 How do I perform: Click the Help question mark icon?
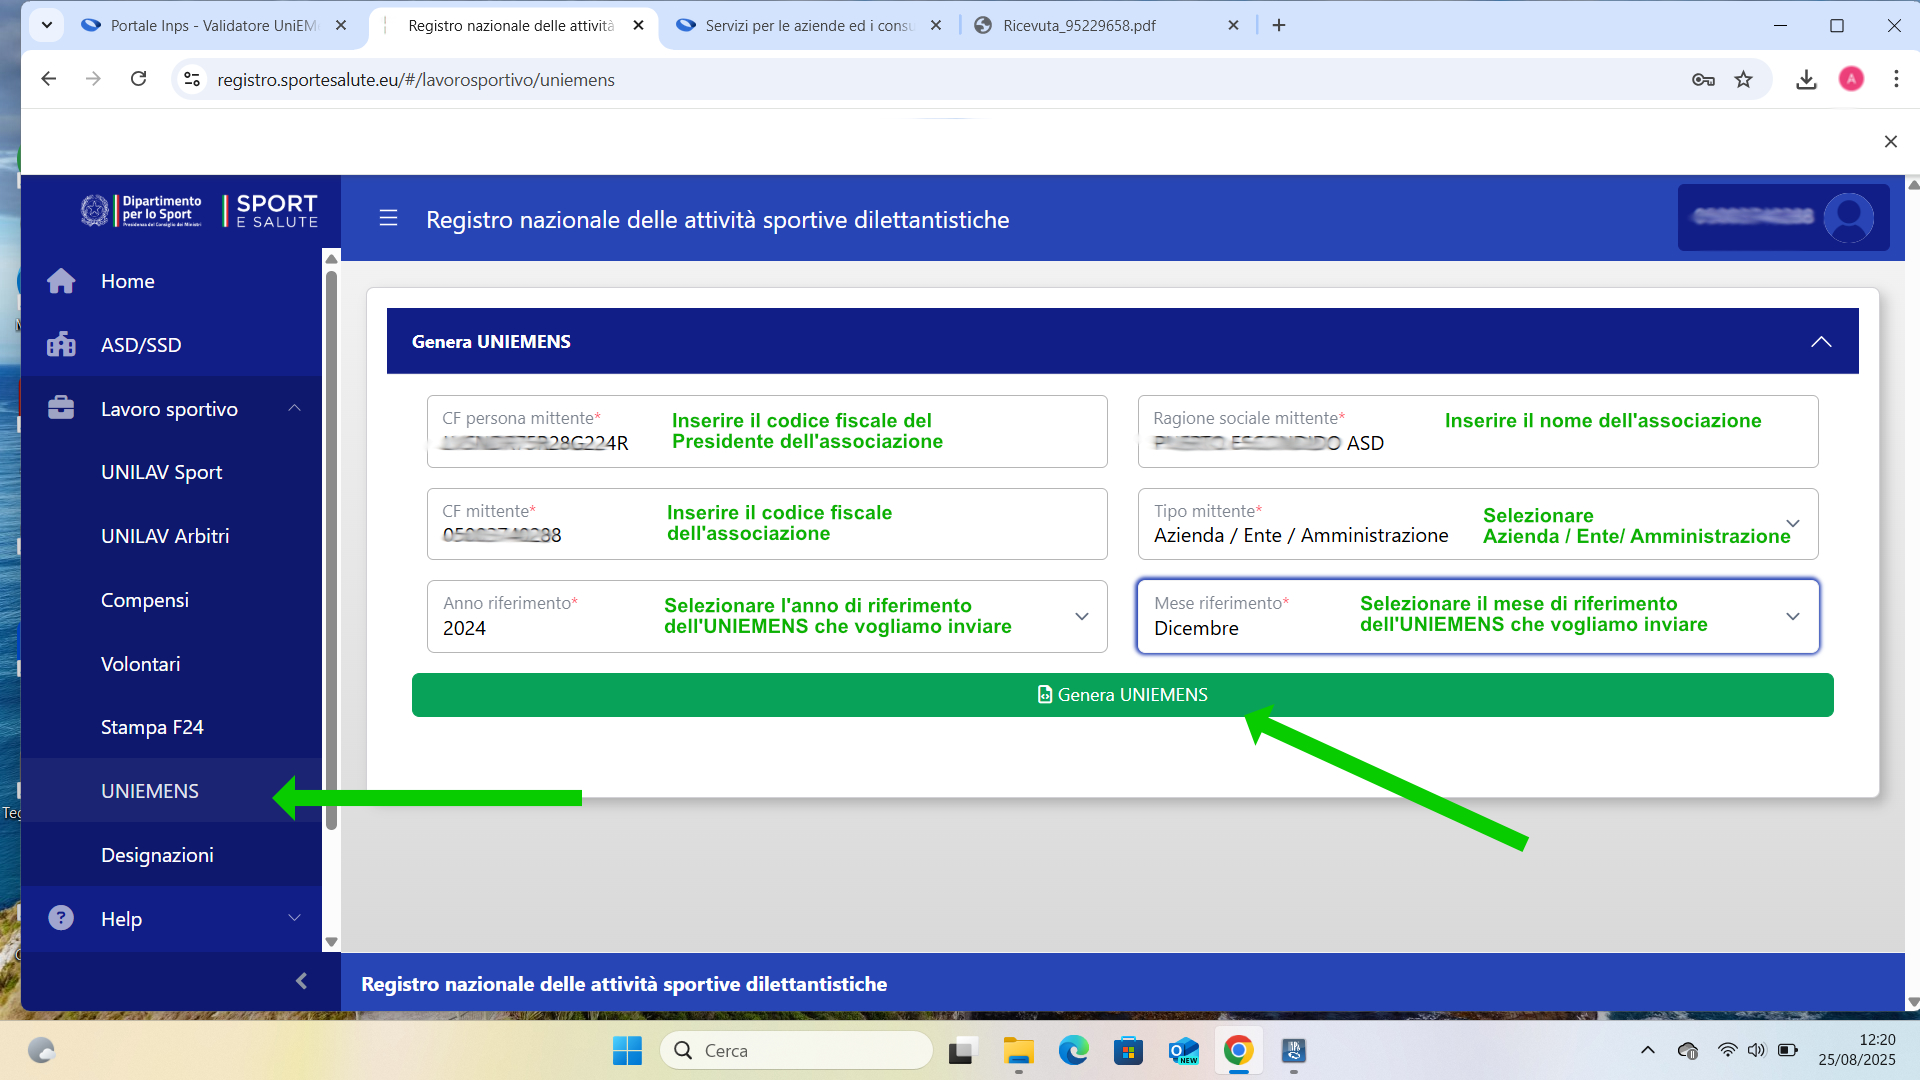pyautogui.click(x=61, y=918)
